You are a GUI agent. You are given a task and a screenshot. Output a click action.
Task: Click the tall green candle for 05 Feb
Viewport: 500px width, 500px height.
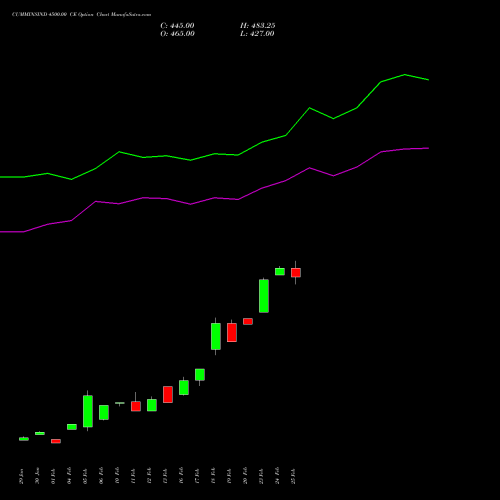pyautogui.click(x=88, y=411)
